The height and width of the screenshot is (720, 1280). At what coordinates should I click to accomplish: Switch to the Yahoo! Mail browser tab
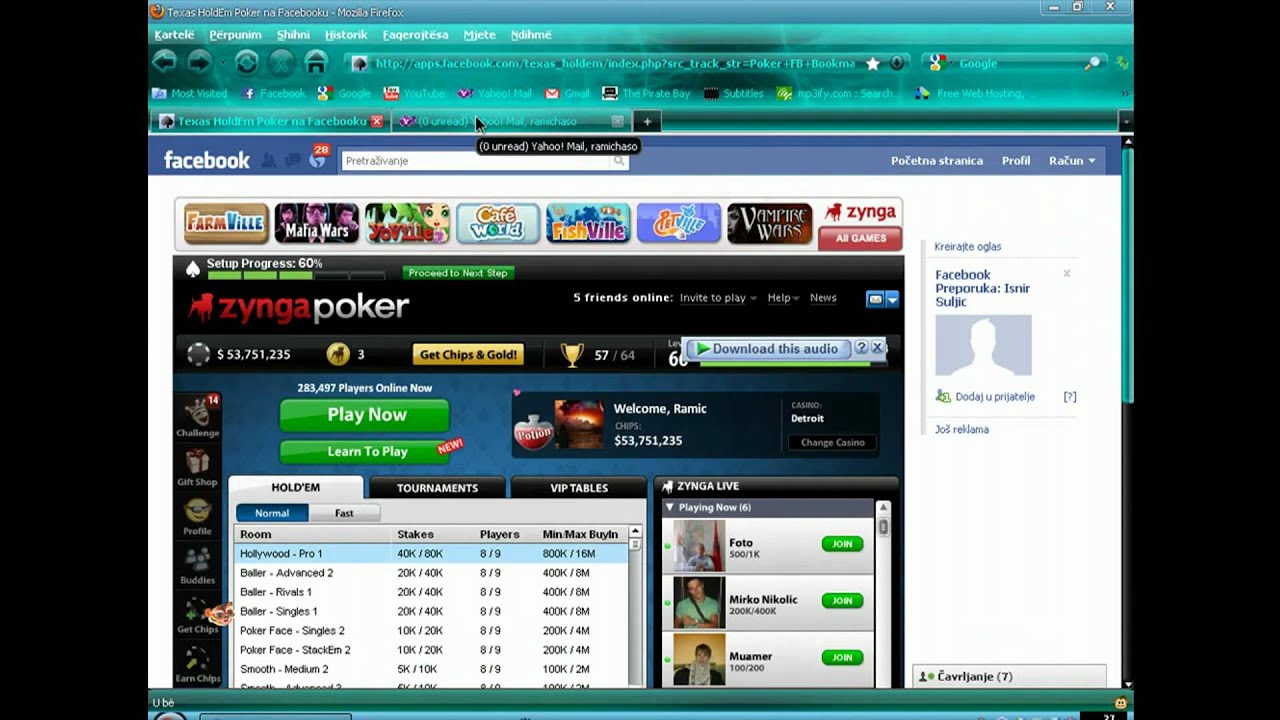(x=510, y=121)
